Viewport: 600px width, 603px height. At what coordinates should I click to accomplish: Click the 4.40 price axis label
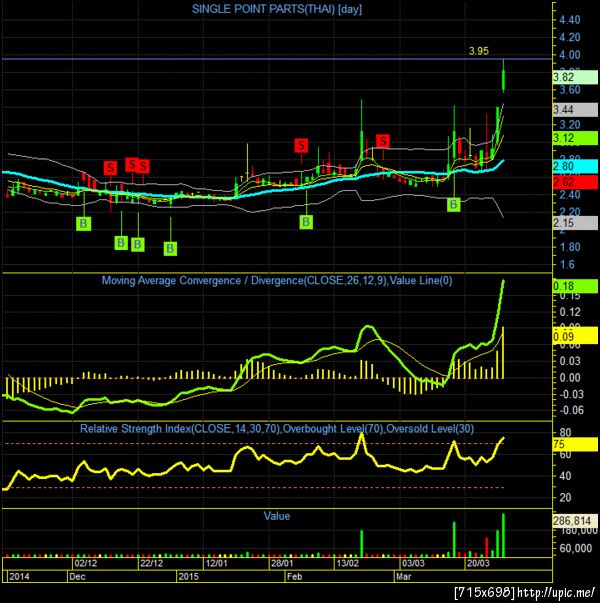pyautogui.click(x=570, y=20)
